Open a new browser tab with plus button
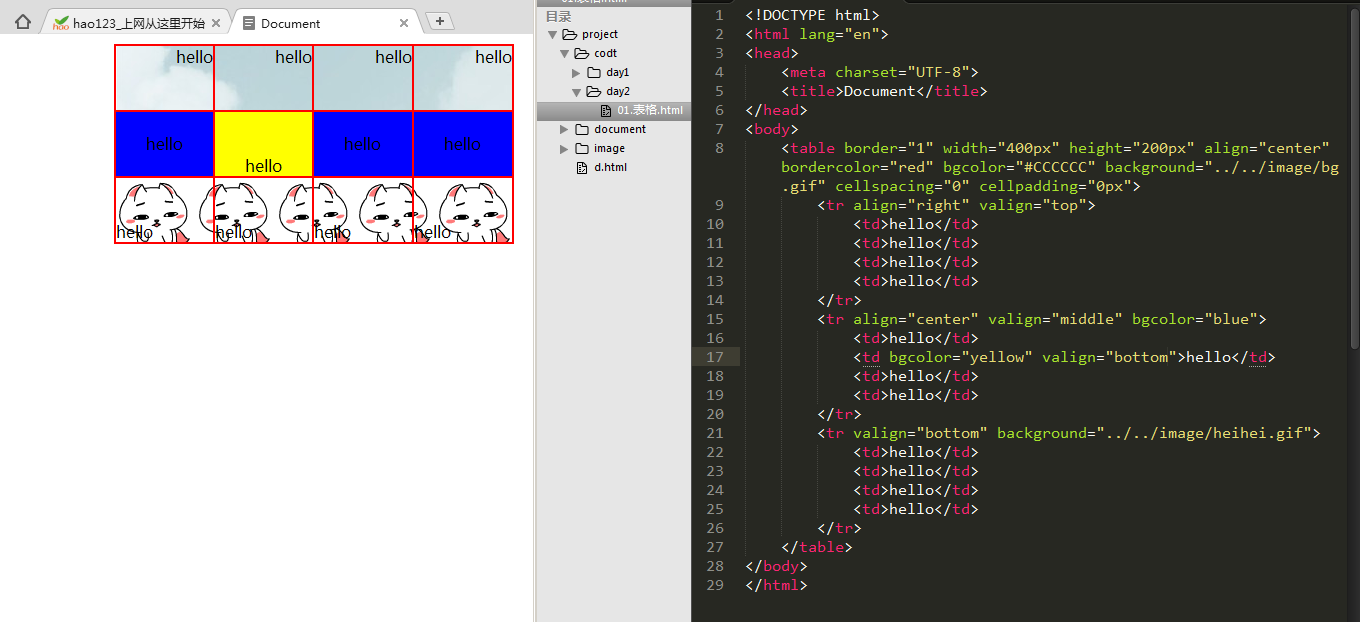Viewport: 1360px width, 622px height. tap(440, 21)
